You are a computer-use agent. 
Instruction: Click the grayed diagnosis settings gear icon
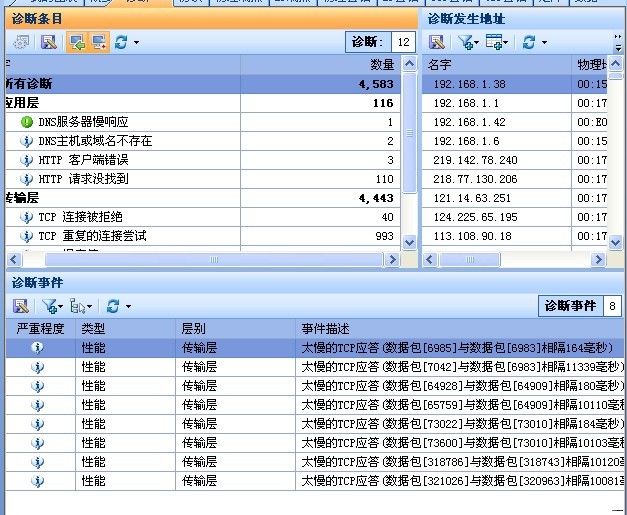(x=21, y=42)
